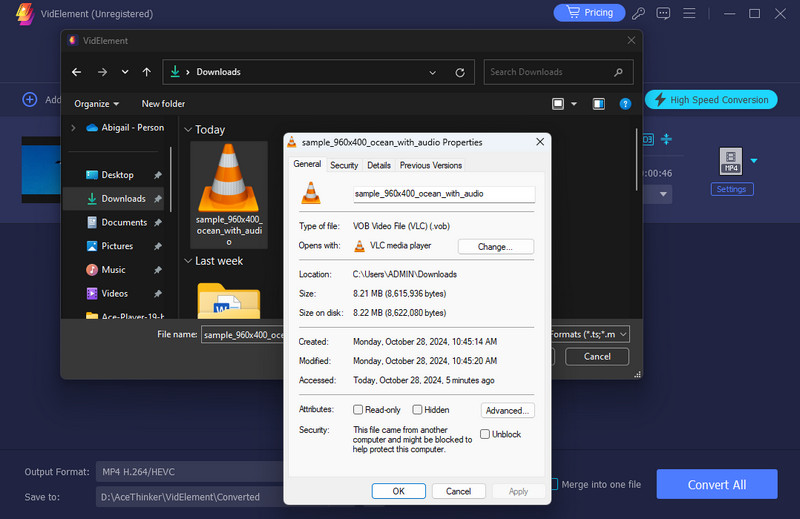Open the file formats filter dropdown

coord(590,335)
